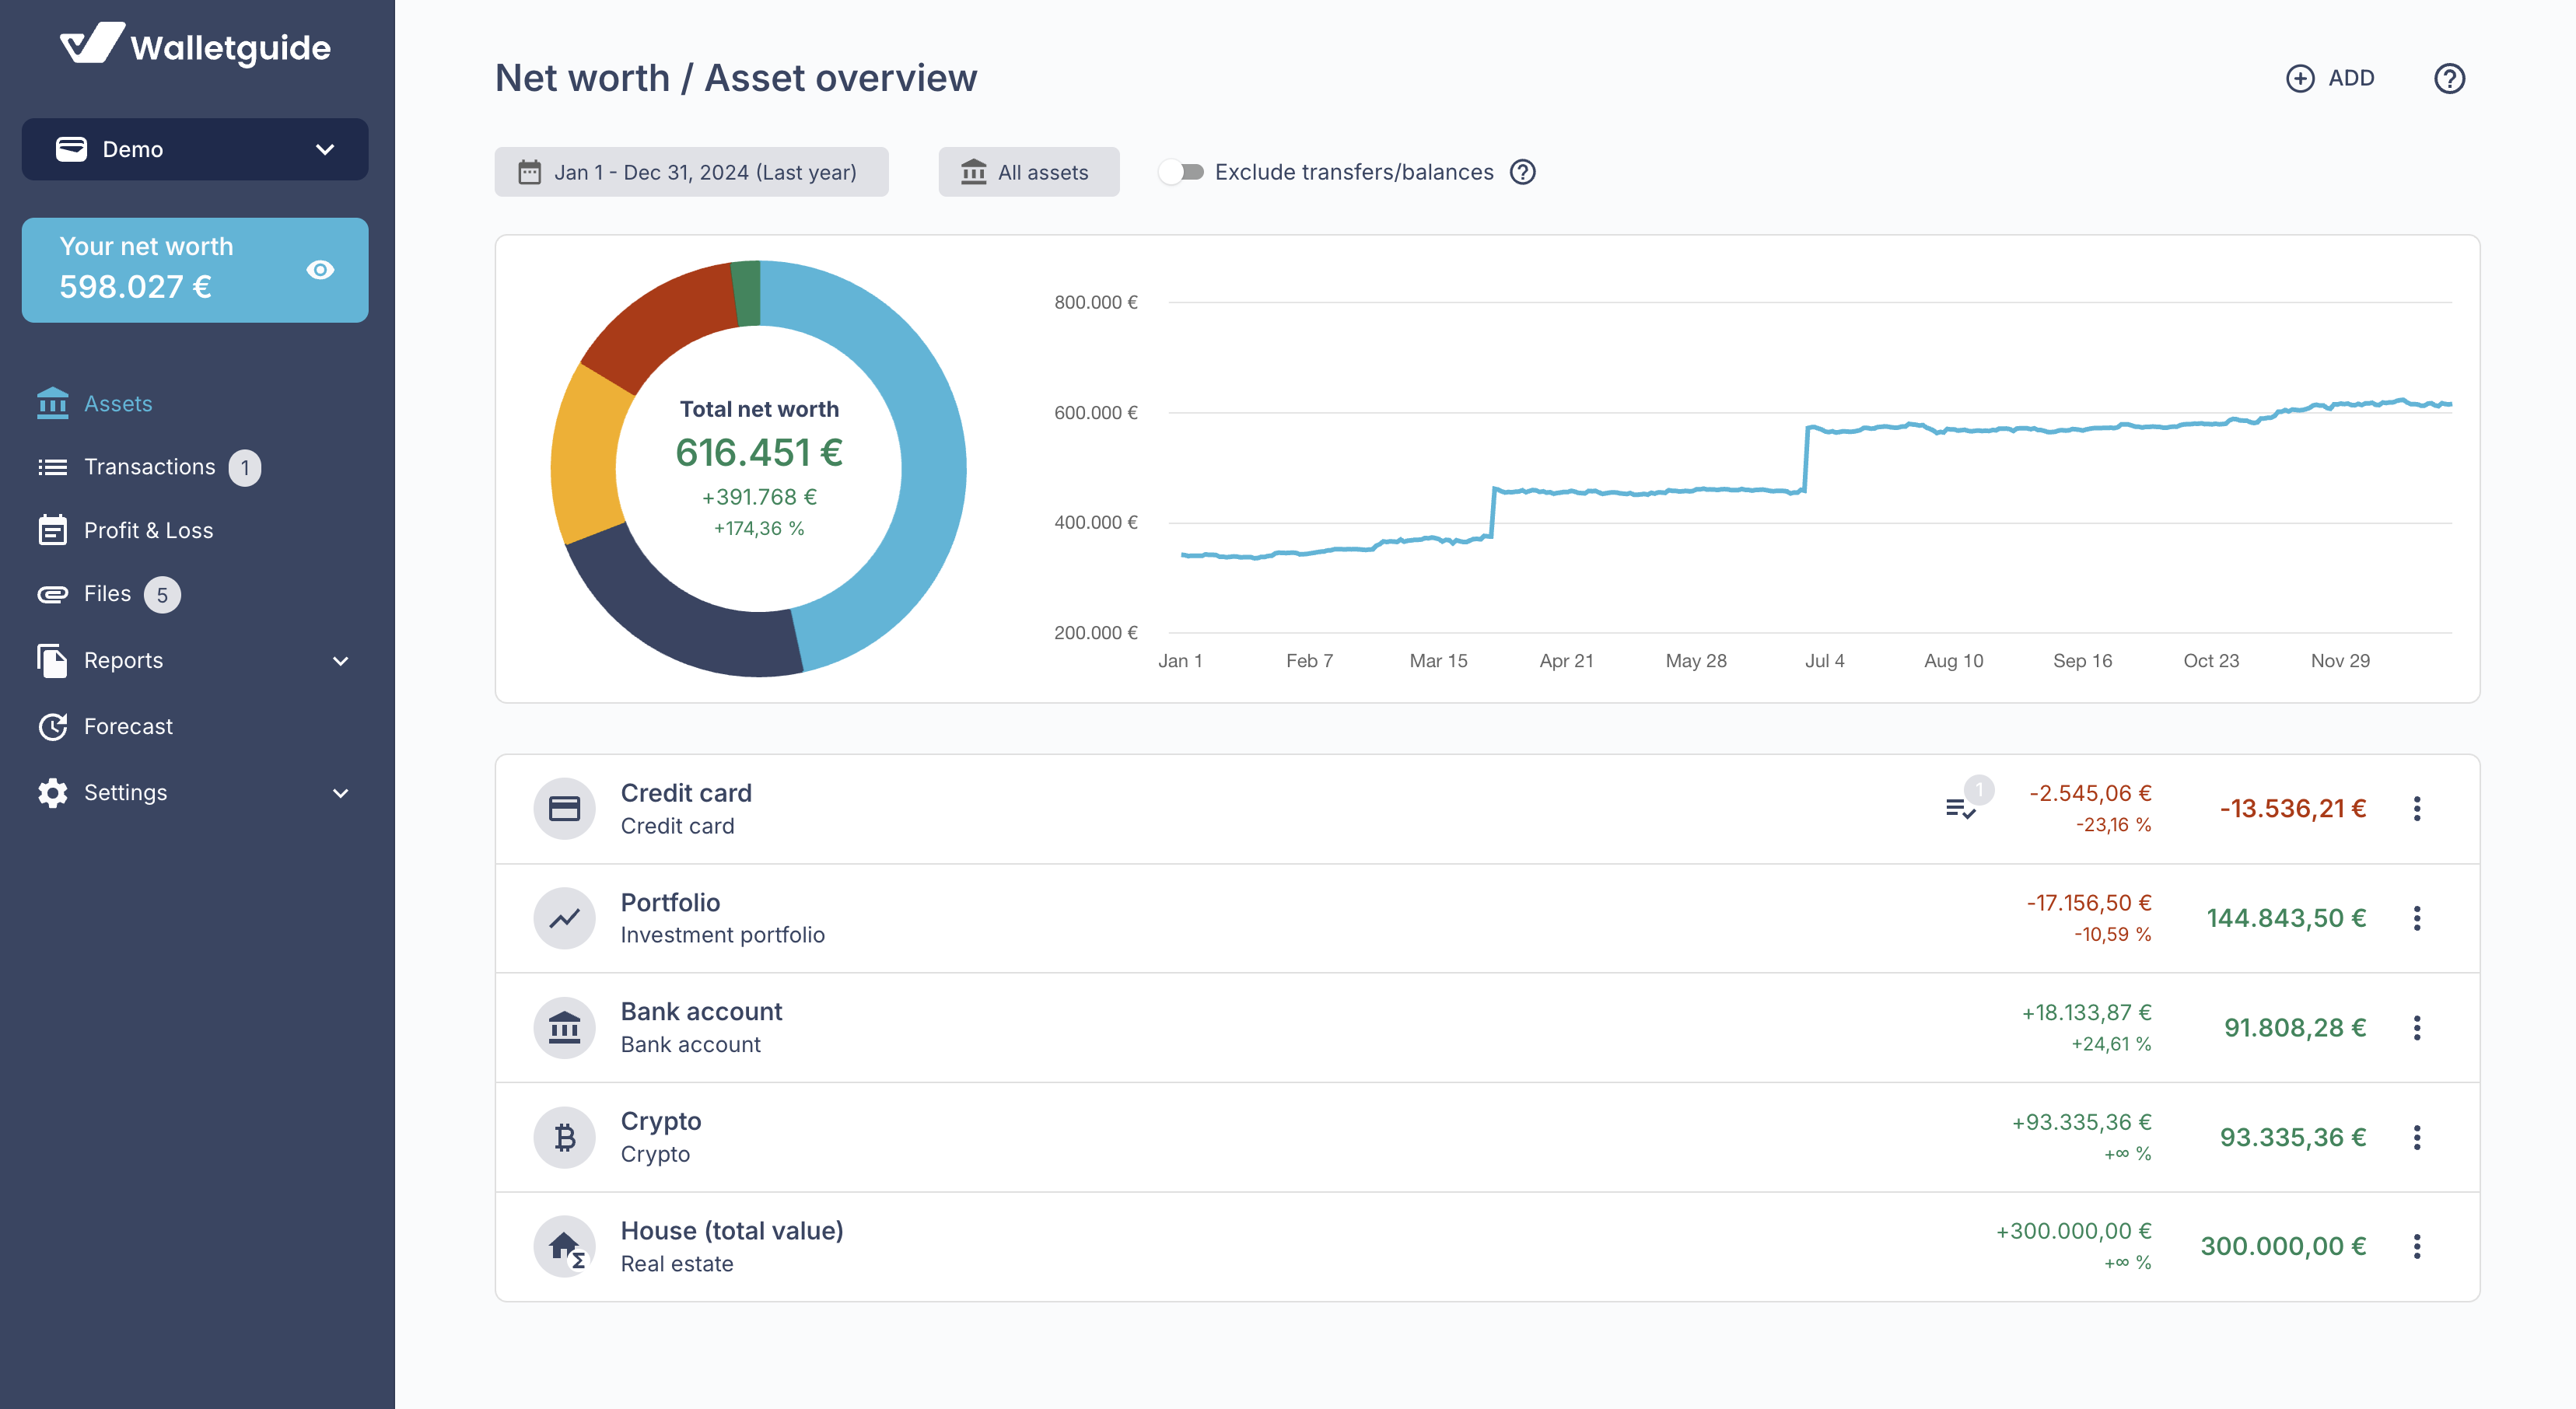Click the Credit card reconcile checklist icon

point(1959,807)
